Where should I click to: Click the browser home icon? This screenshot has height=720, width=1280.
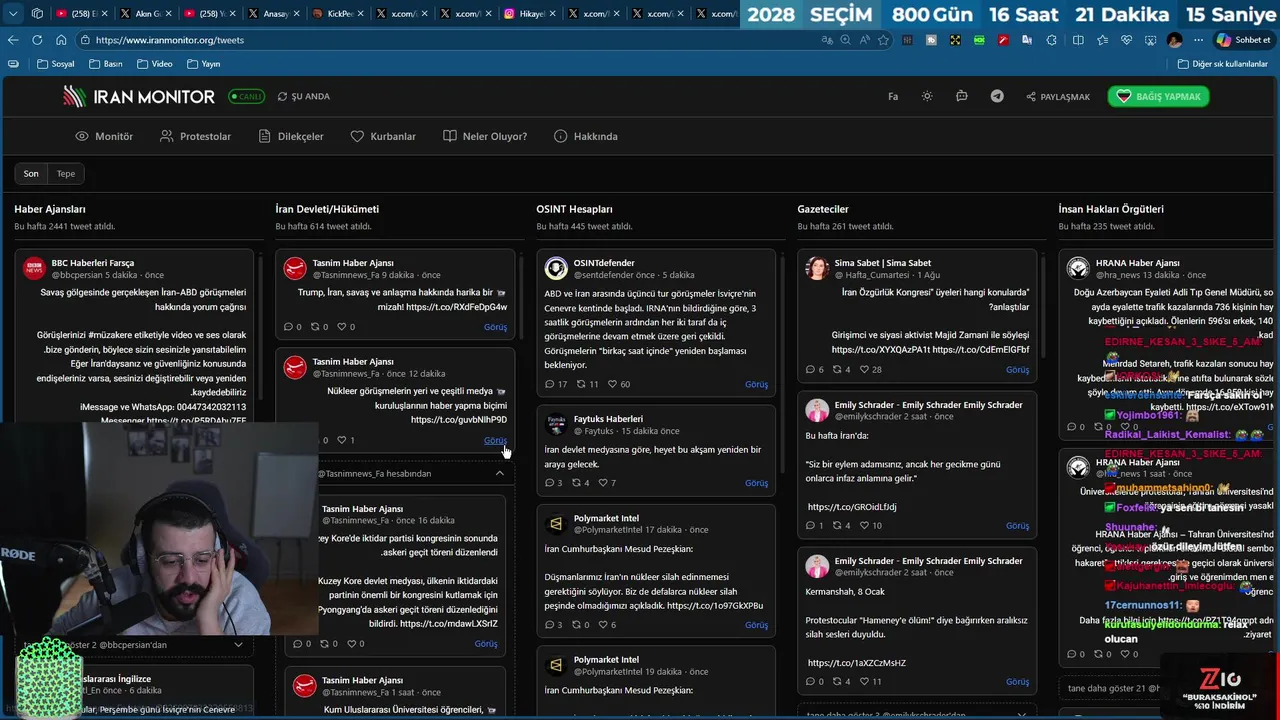click(x=61, y=40)
